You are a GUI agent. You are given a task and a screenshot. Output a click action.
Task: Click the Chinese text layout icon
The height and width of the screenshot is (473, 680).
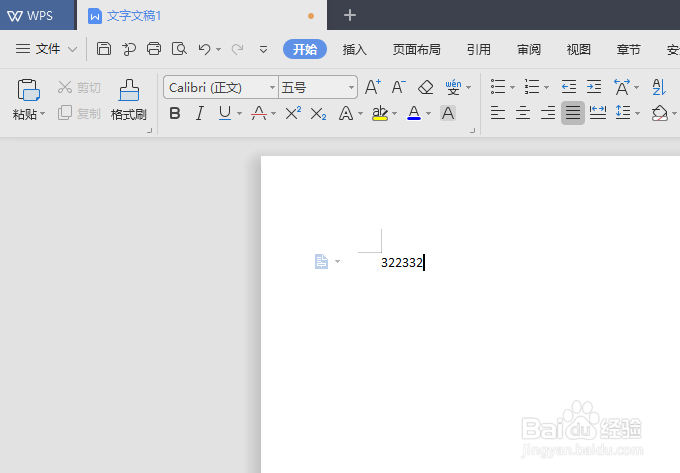click(x=622, y=87)
